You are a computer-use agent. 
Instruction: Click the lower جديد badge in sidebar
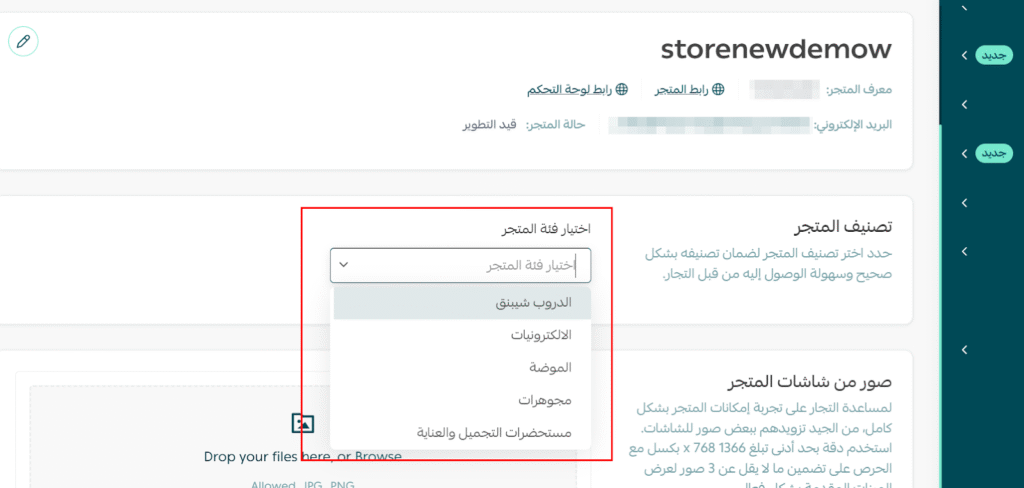tap(994, 154)
